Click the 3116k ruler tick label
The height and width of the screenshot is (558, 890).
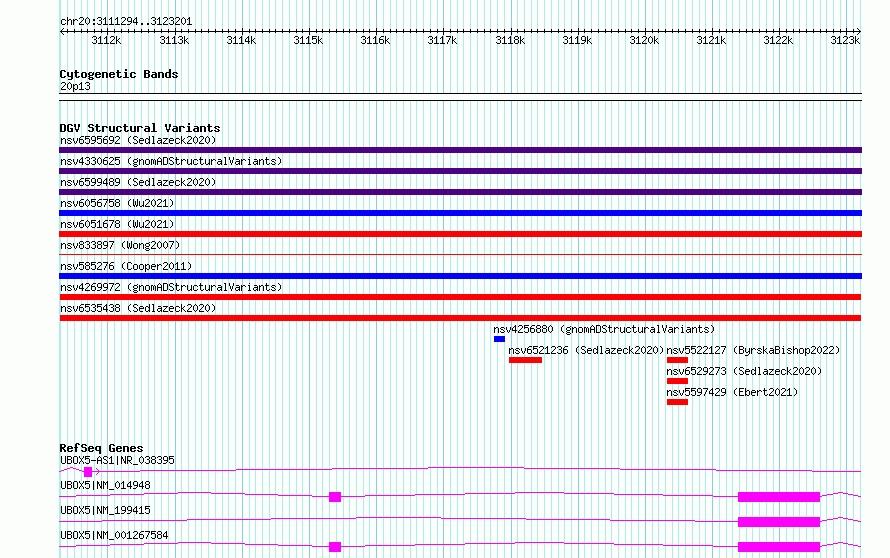375,40
